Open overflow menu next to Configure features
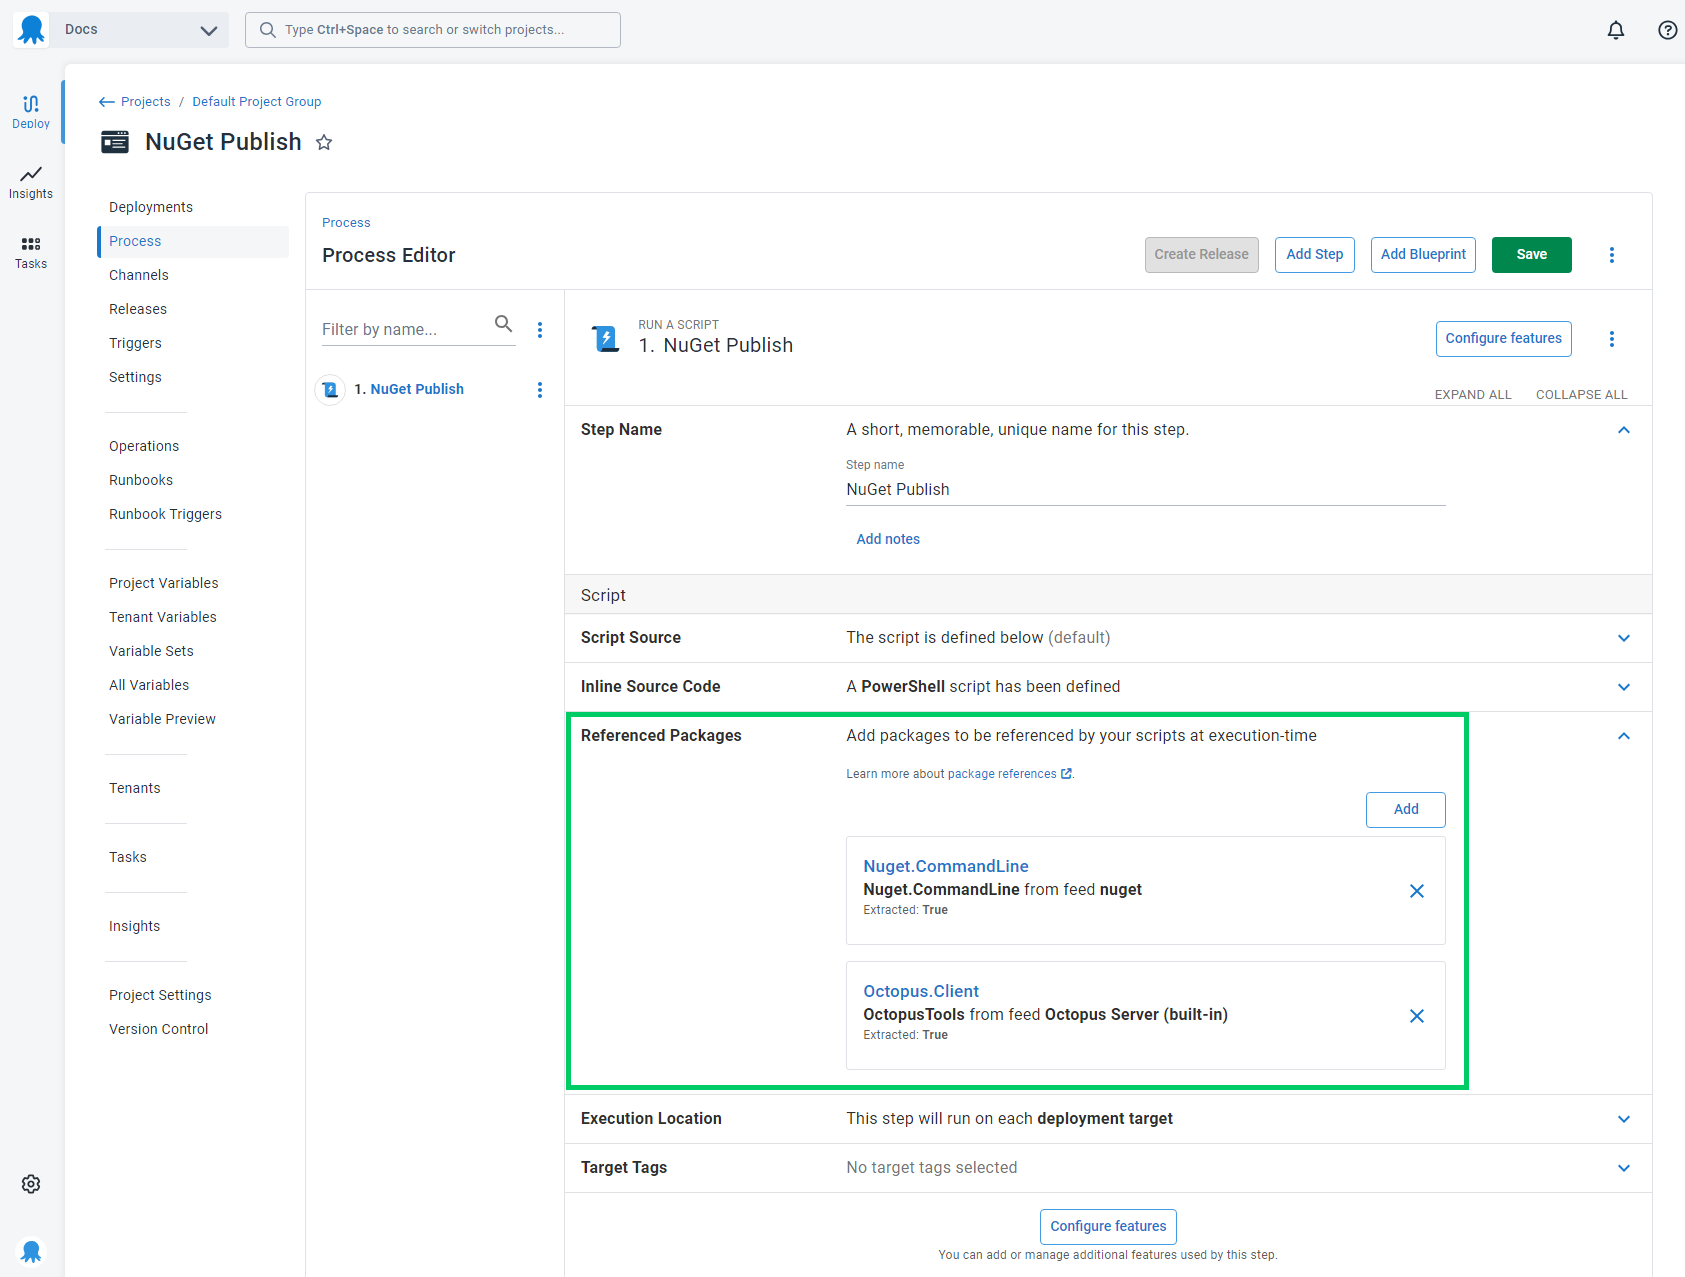Viewport: 1685px width, 1277px height. coord(1612,339)
